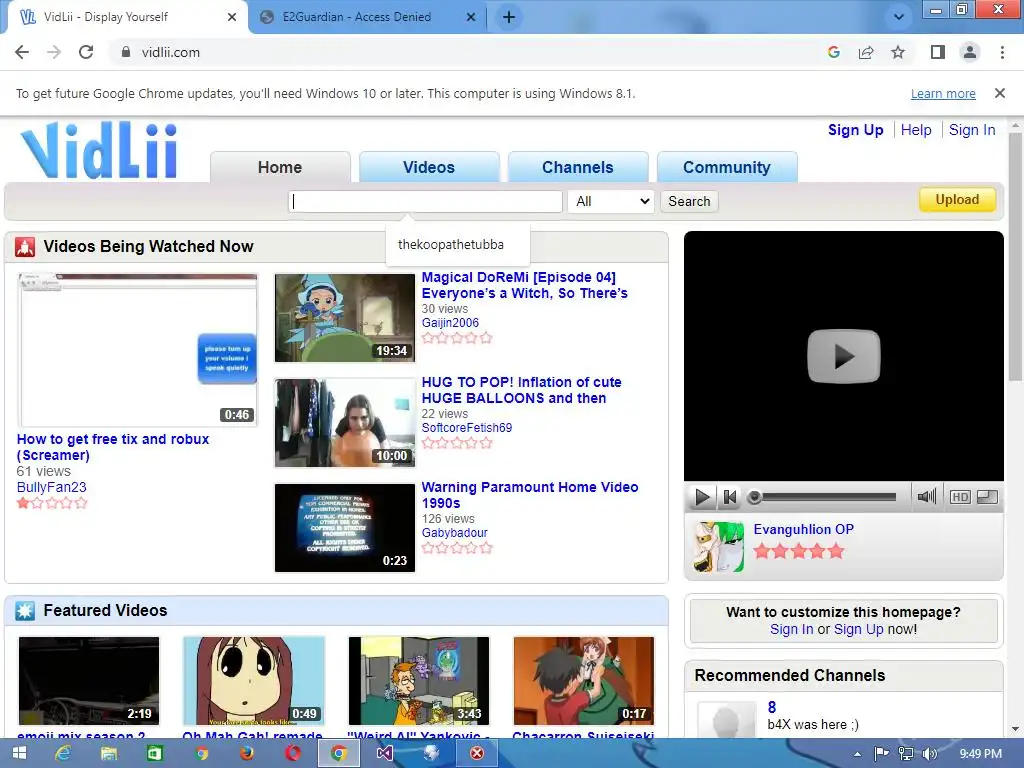Open the Chacarron featured thumbnail lasting 0:17
1024x768 pixels.
point(584,680)
